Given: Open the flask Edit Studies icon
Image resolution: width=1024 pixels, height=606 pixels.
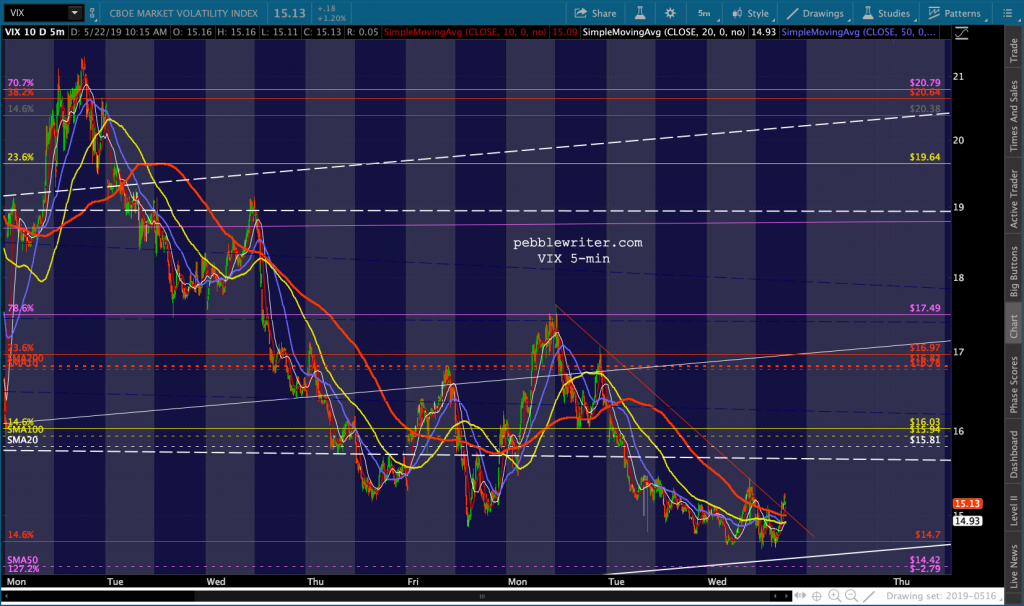Looking at the screenshot, I should coord(639,13).
